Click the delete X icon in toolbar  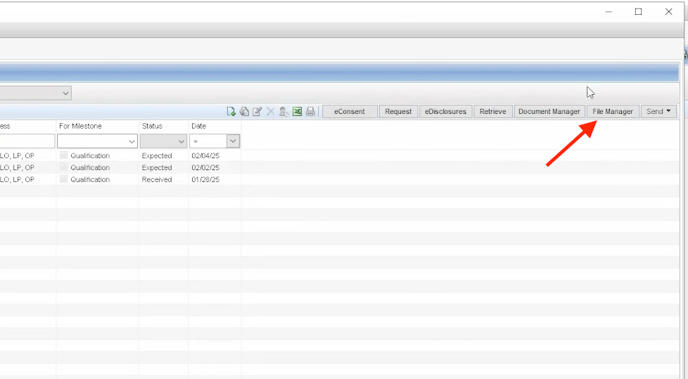point(270,111)
